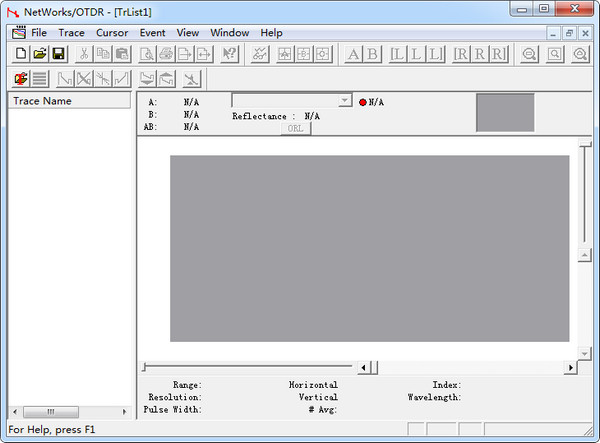The image size is (600, 443).
Task: Click the ORL button
Action: tap(296, 129)
